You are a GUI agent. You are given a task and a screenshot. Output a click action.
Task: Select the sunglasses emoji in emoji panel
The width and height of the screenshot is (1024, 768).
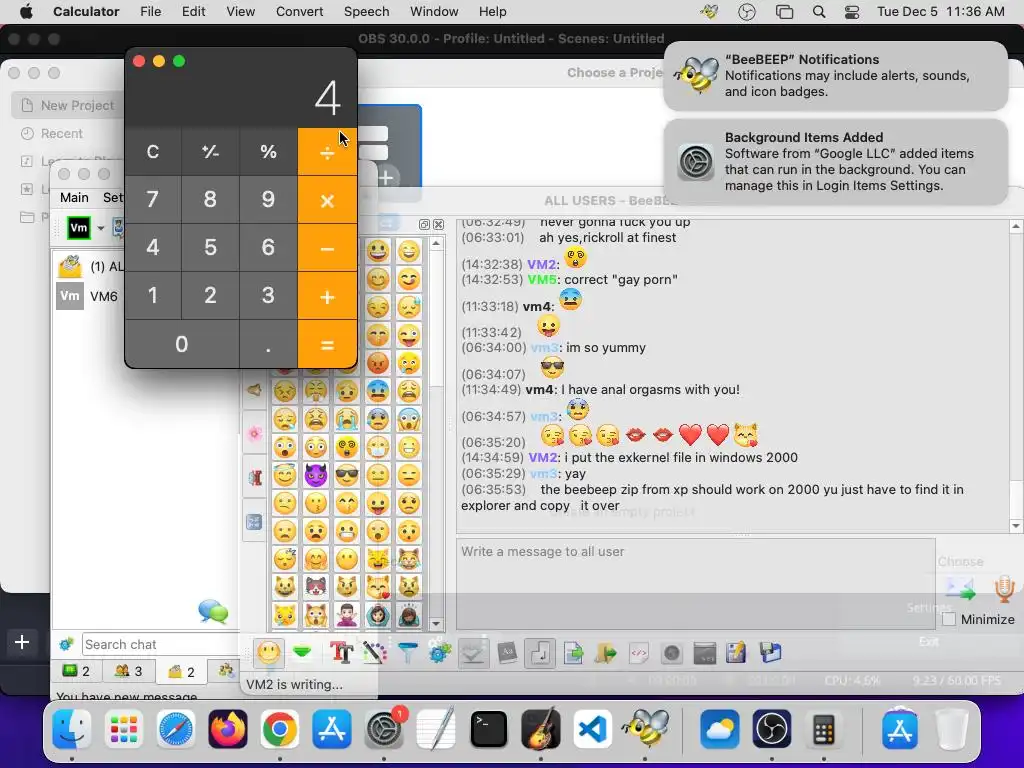[347, 475]
